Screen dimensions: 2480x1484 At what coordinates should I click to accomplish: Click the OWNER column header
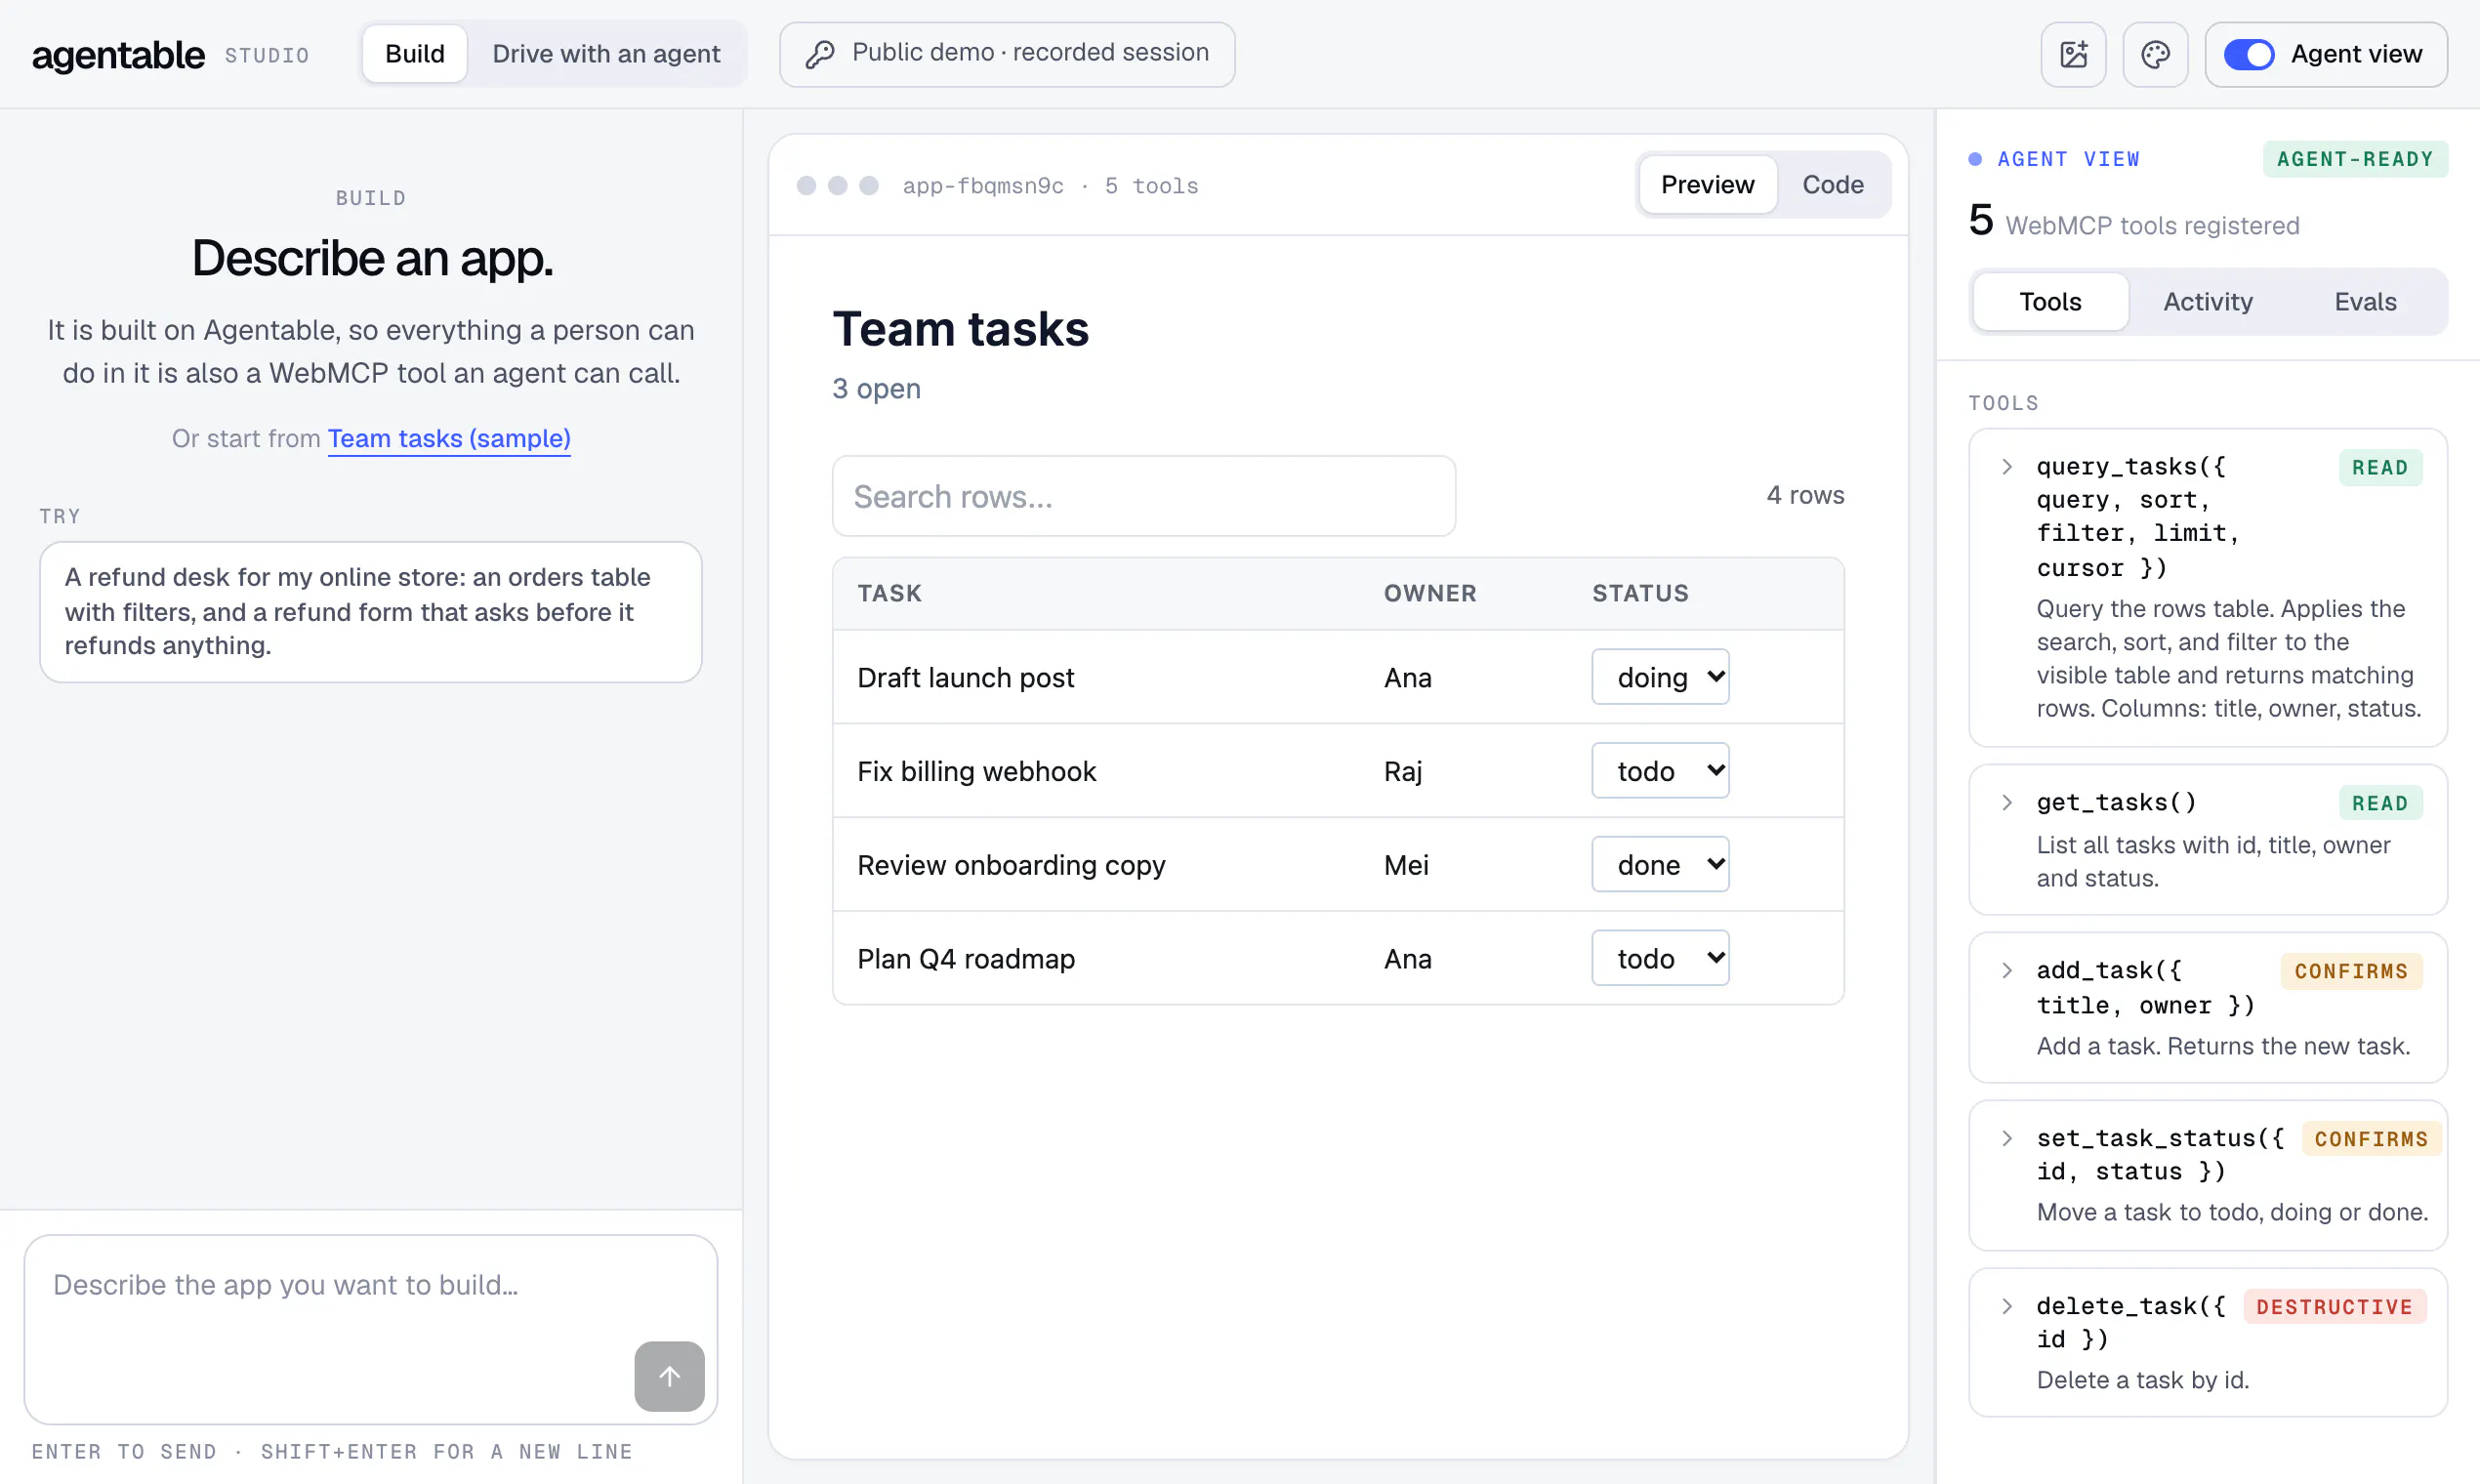(x=1430, y=594)
